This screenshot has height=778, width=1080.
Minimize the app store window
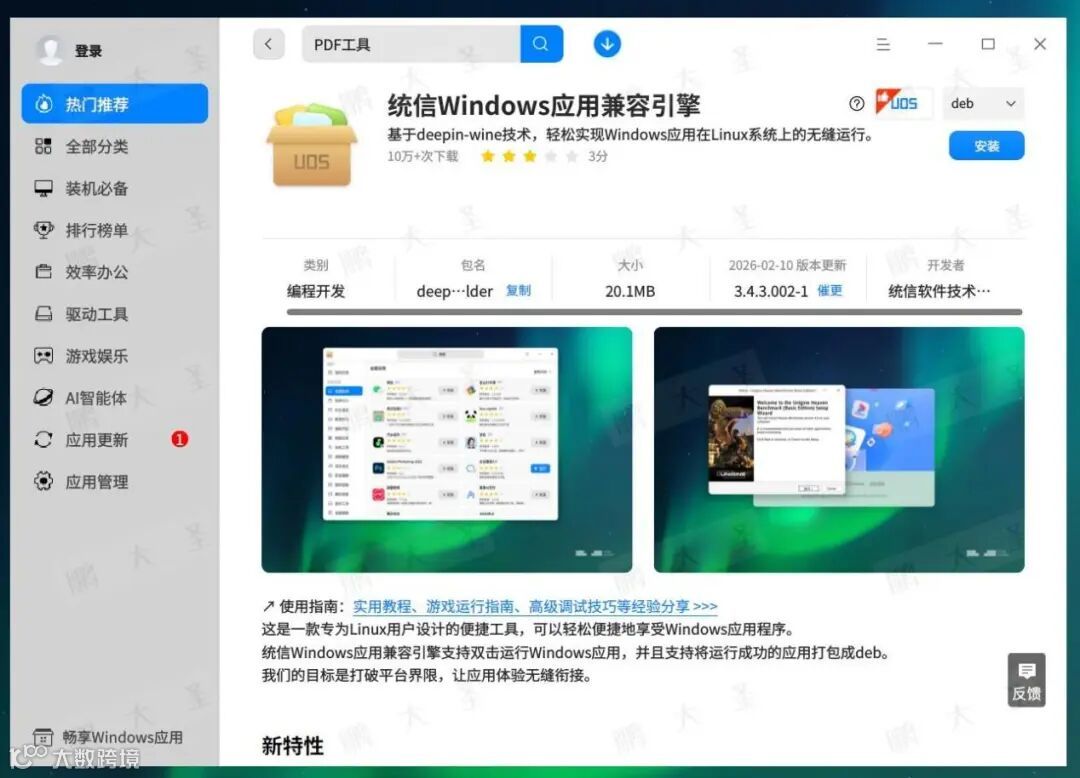(935, 44)
